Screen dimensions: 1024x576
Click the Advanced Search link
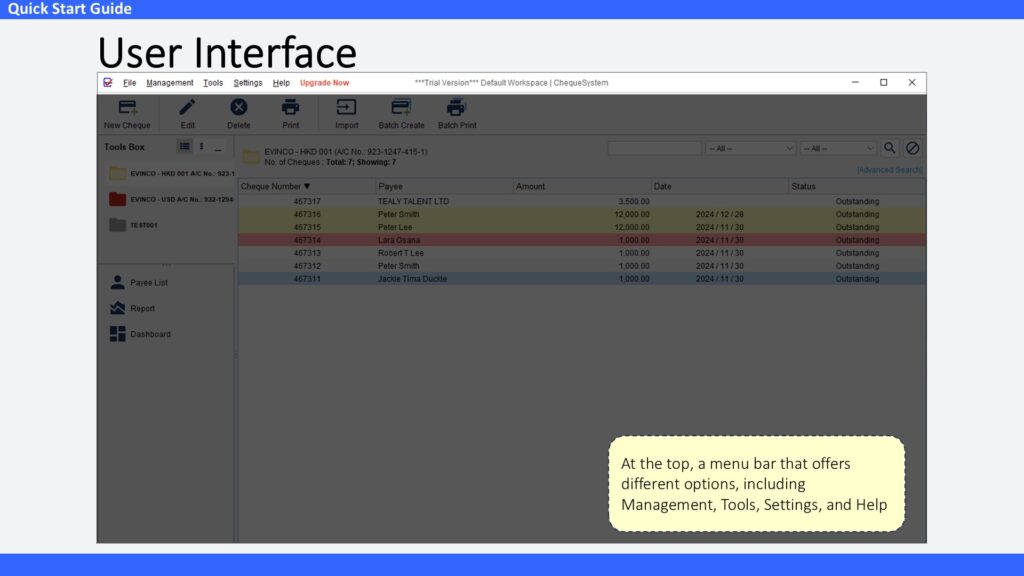click(x=889, y=170)
